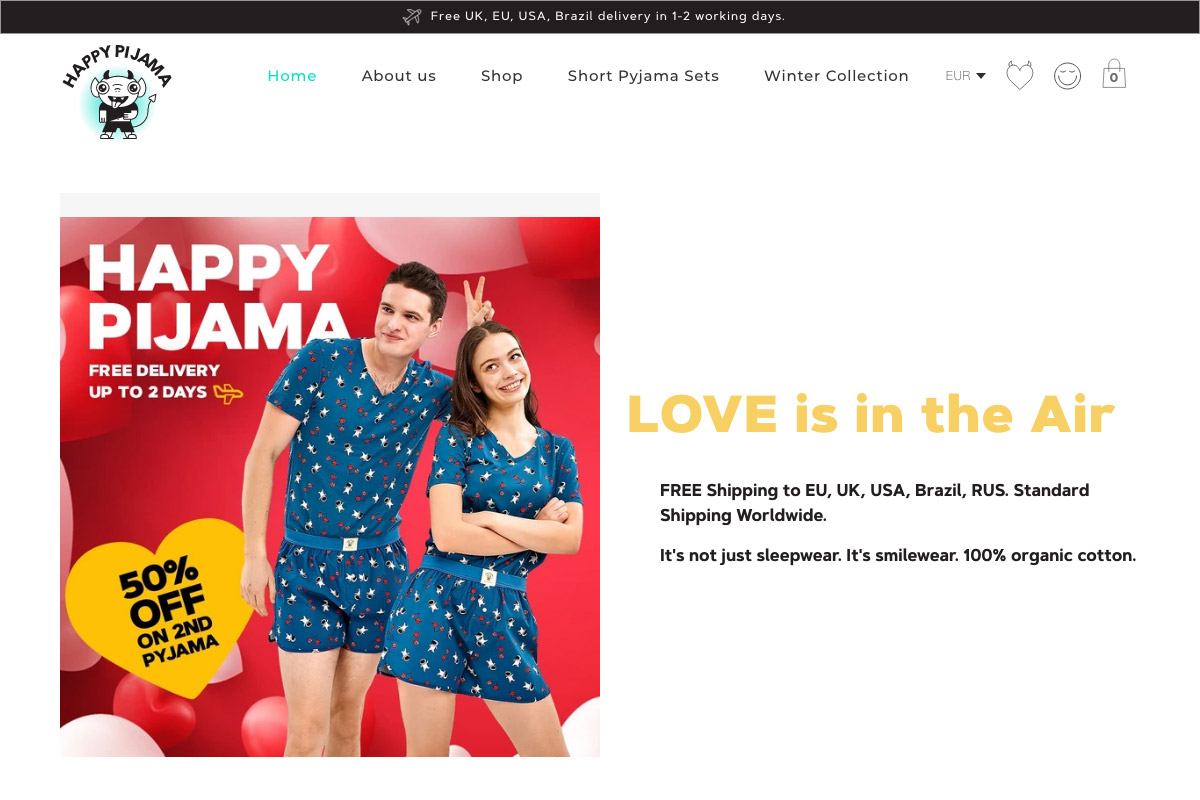Open the Winter Collection menu item
This screenshot has width=1200, height=800.
836,76
